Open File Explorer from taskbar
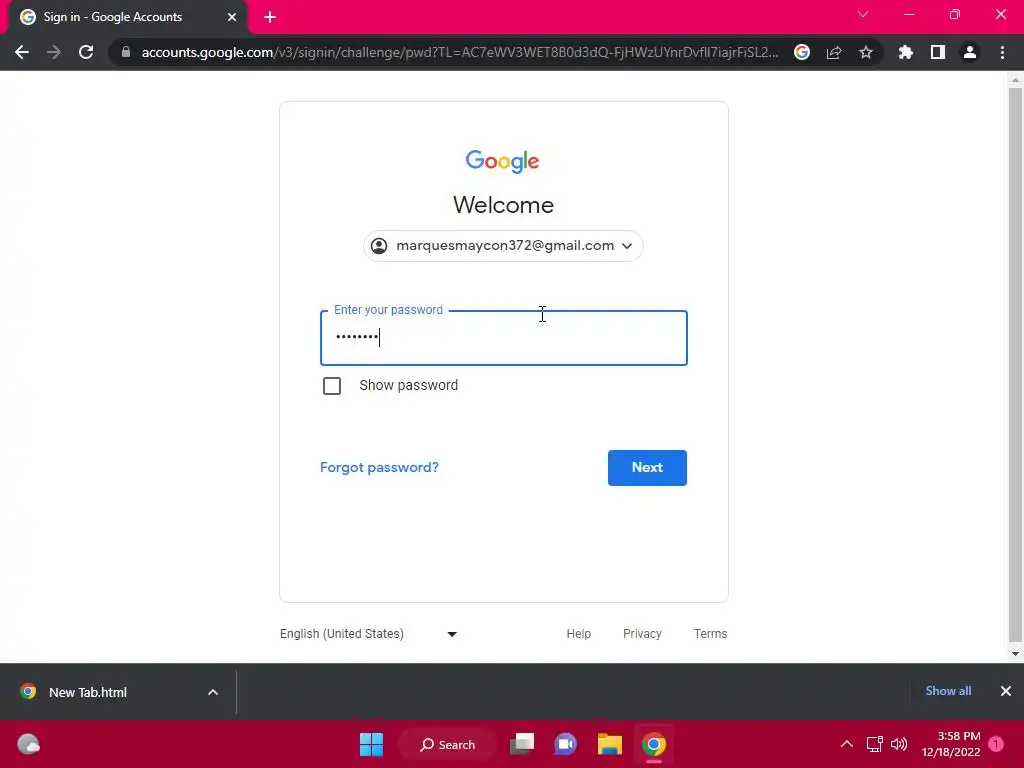 coord(609,744)
